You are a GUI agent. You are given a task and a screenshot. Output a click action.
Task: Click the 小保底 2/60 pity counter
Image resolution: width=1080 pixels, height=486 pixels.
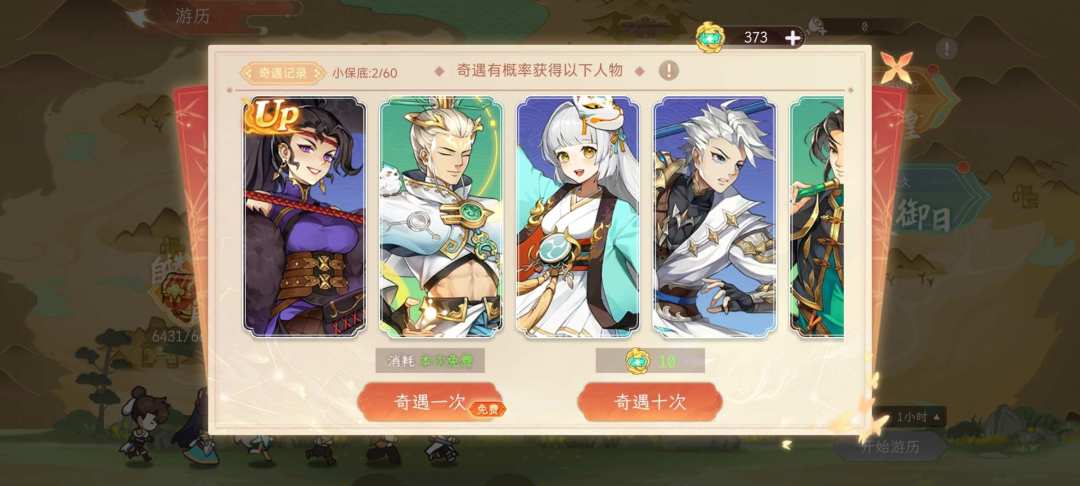(364, 72)
